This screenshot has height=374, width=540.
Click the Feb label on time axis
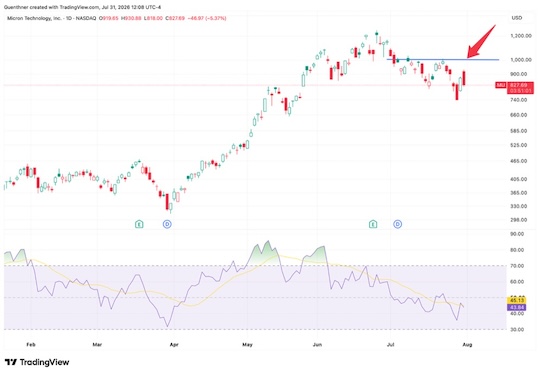click(x=31, y=344)
